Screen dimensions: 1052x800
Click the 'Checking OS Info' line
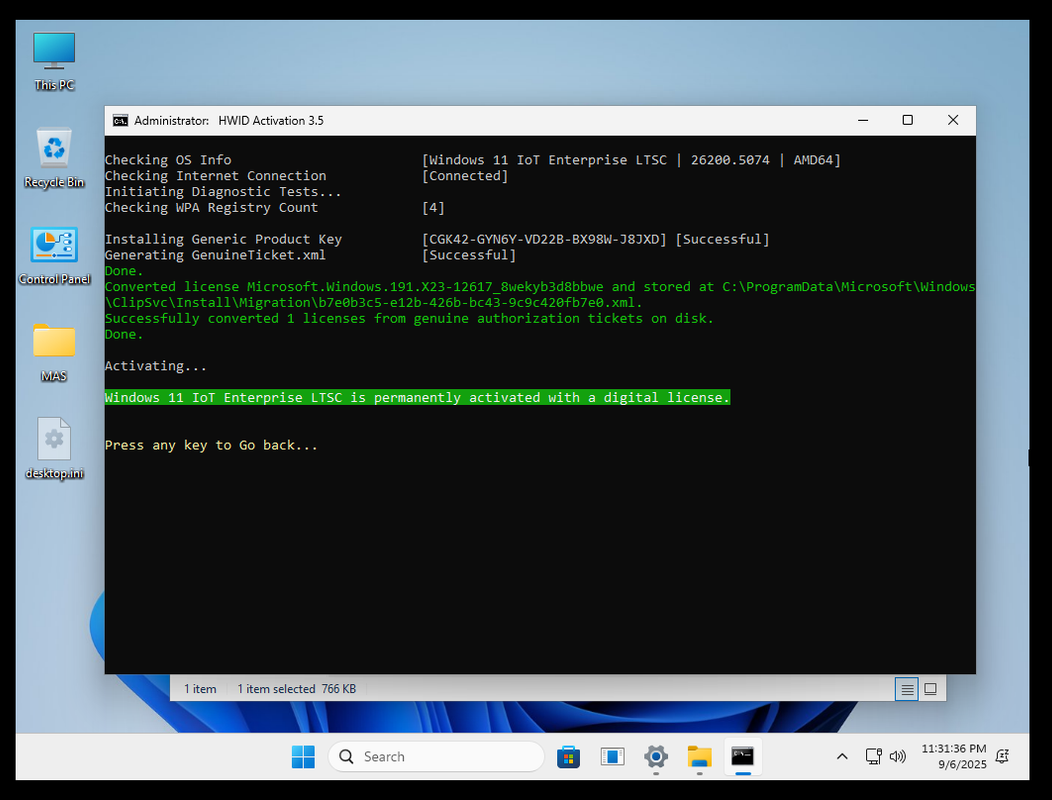tap(168, 160)
